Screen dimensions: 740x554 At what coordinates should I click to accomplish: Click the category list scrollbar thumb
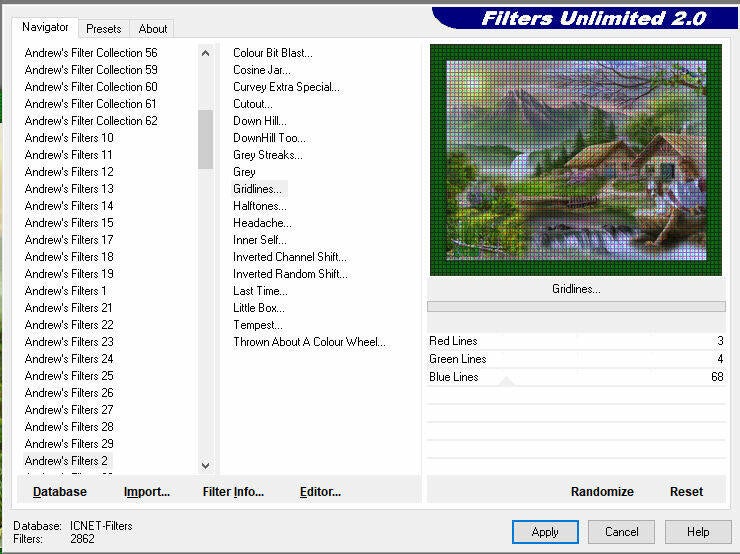205,139
